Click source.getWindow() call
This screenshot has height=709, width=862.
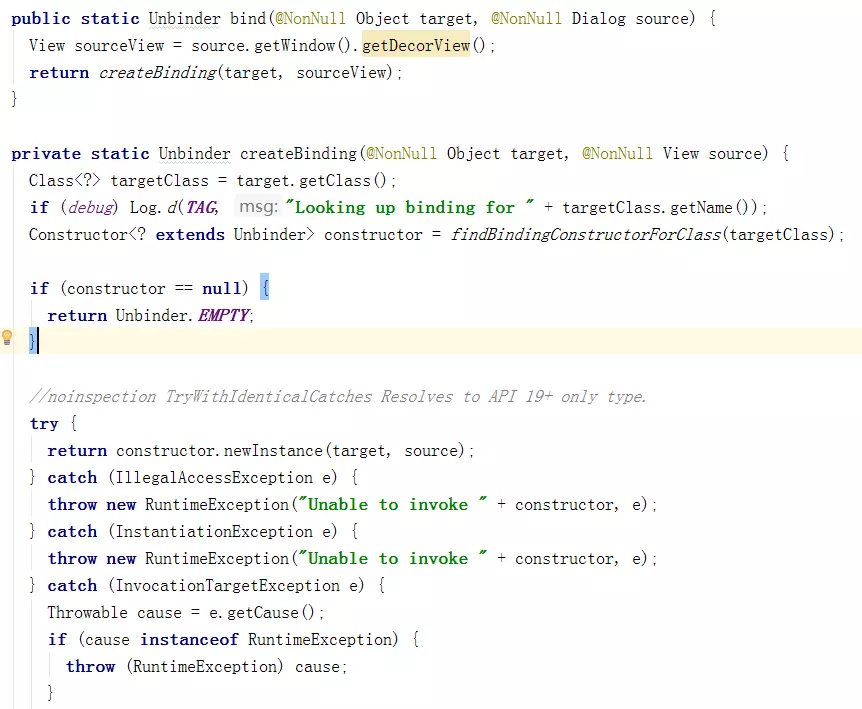(271, 46)
